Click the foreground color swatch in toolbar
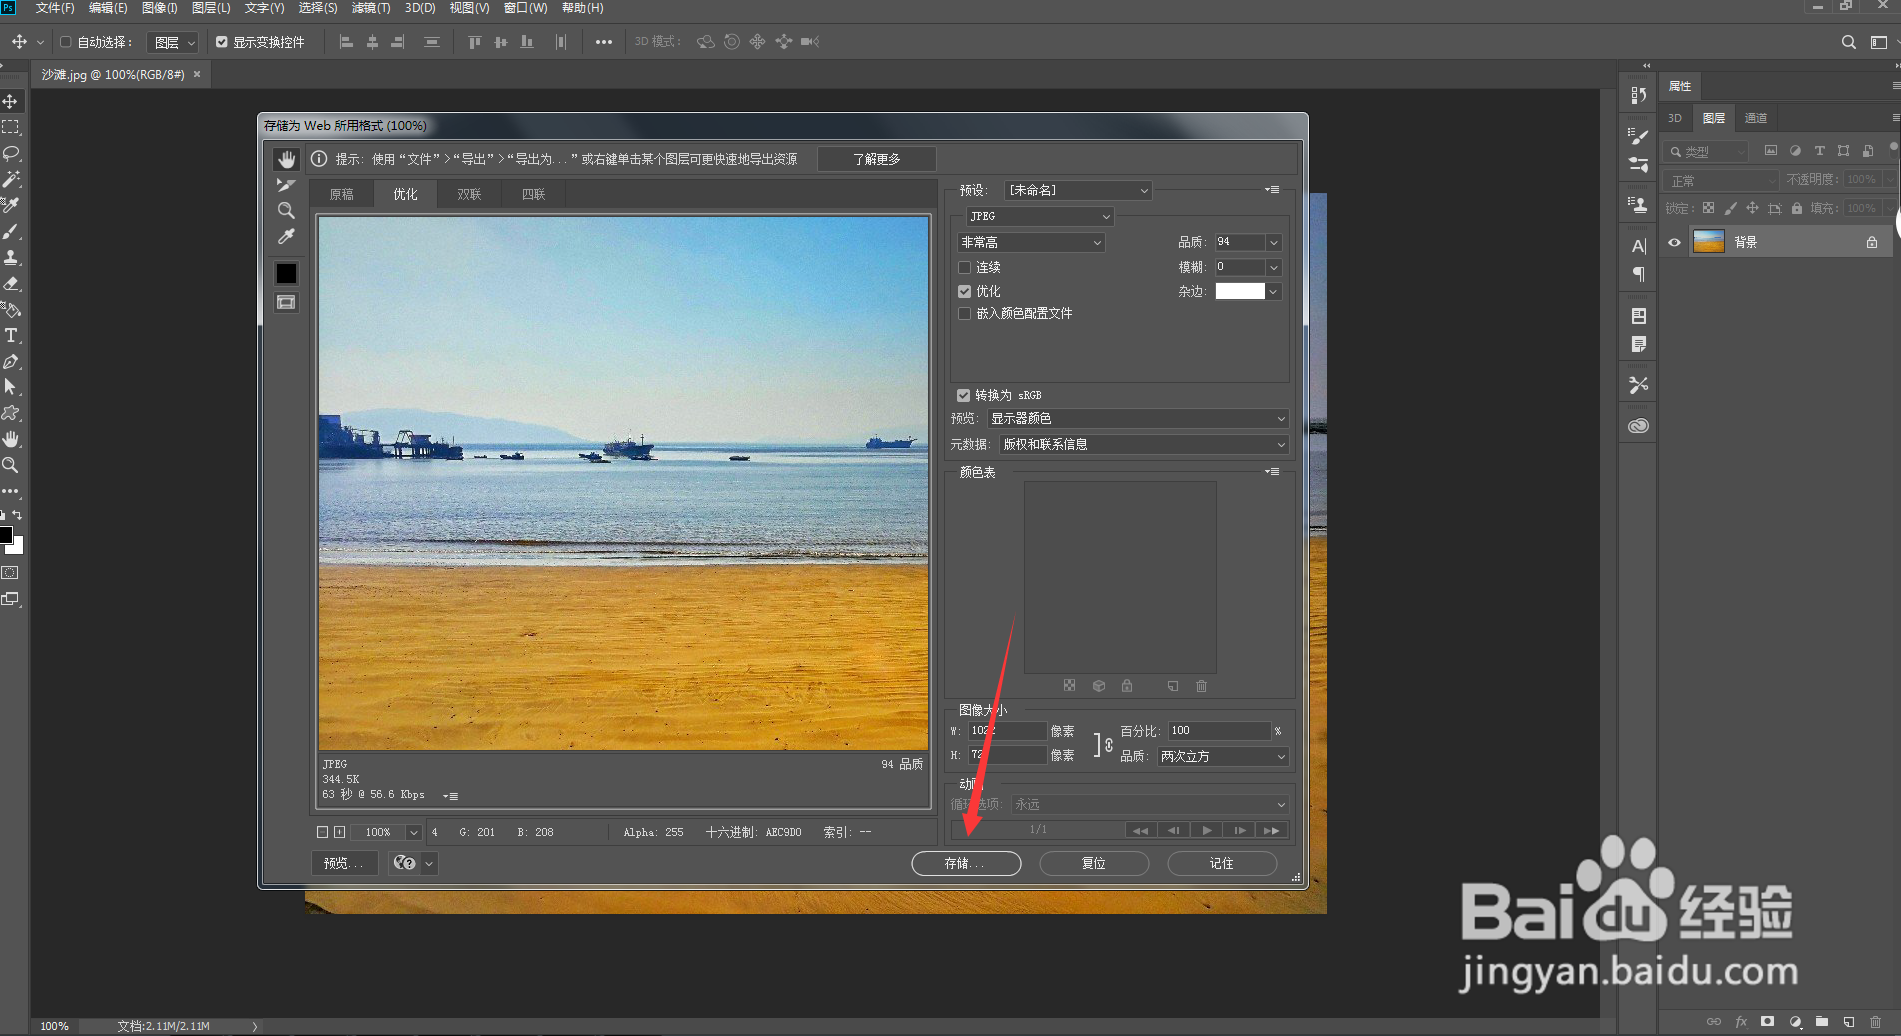This screenshot has width=1901, height=1036. (5, 535)
